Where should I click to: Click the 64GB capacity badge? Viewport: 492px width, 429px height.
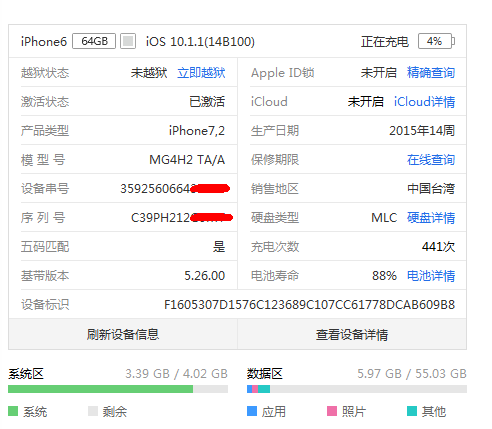click(x=94, y=41)
